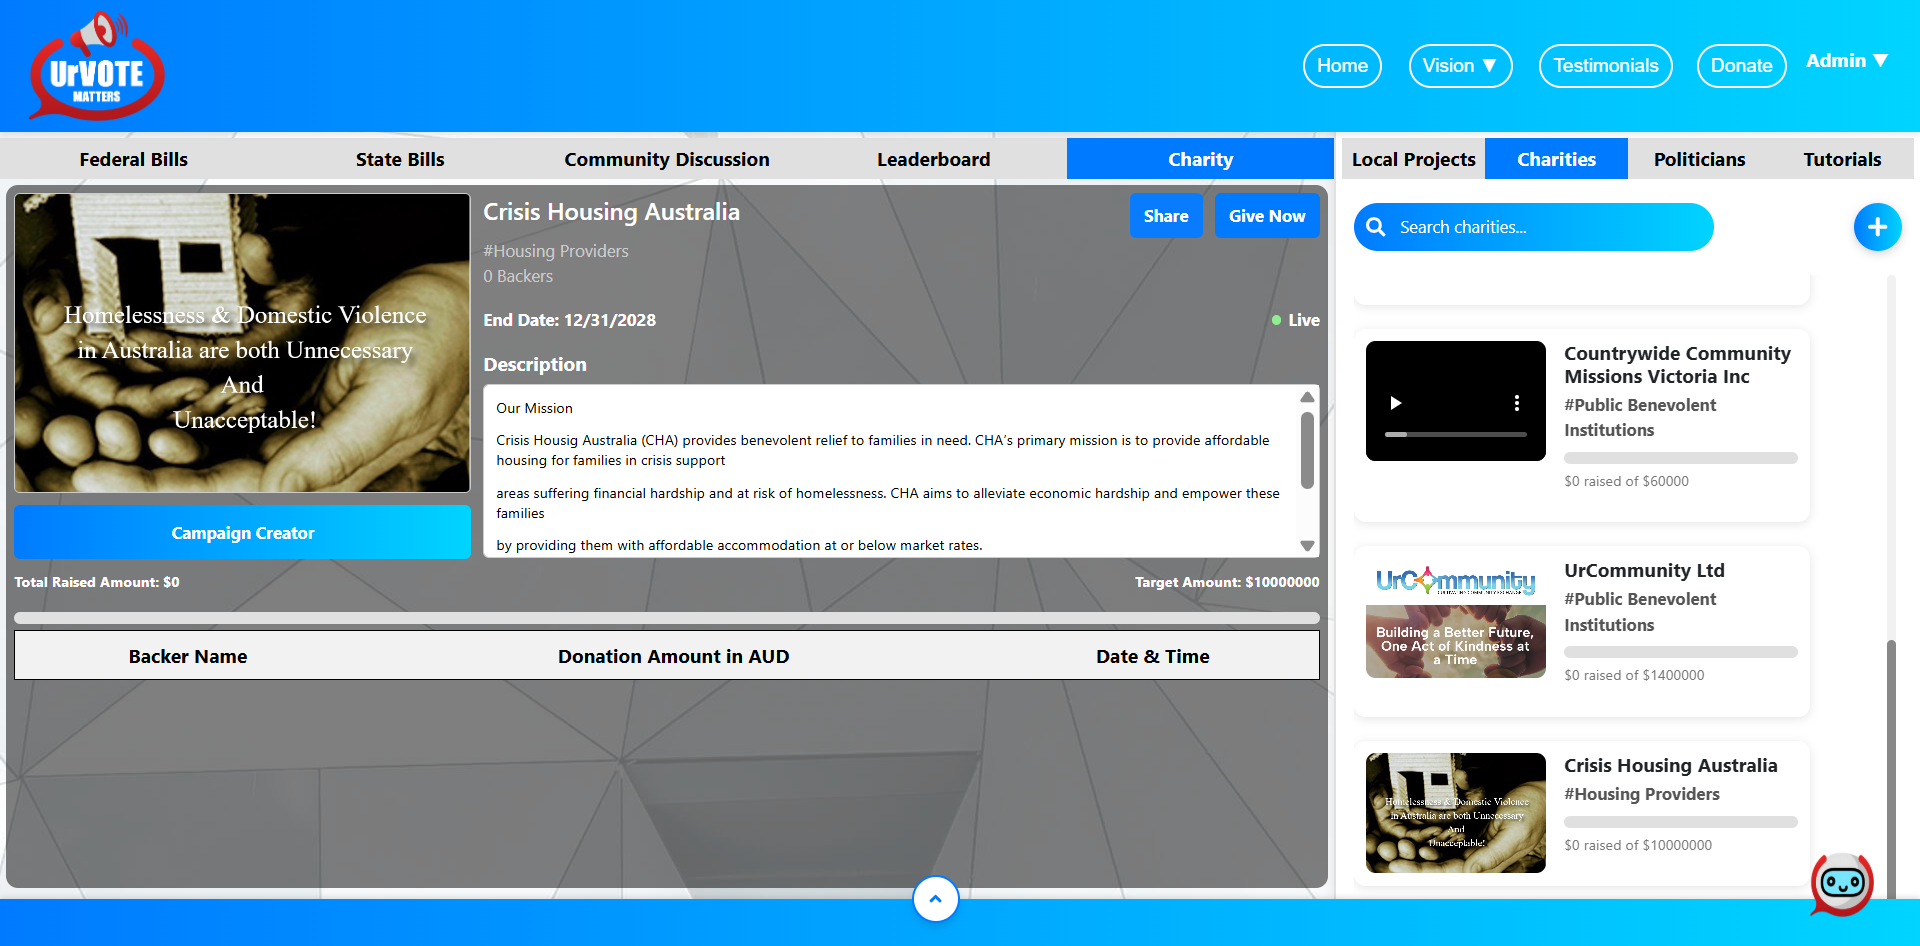Open the Leaderboard tab

(934, 159)
